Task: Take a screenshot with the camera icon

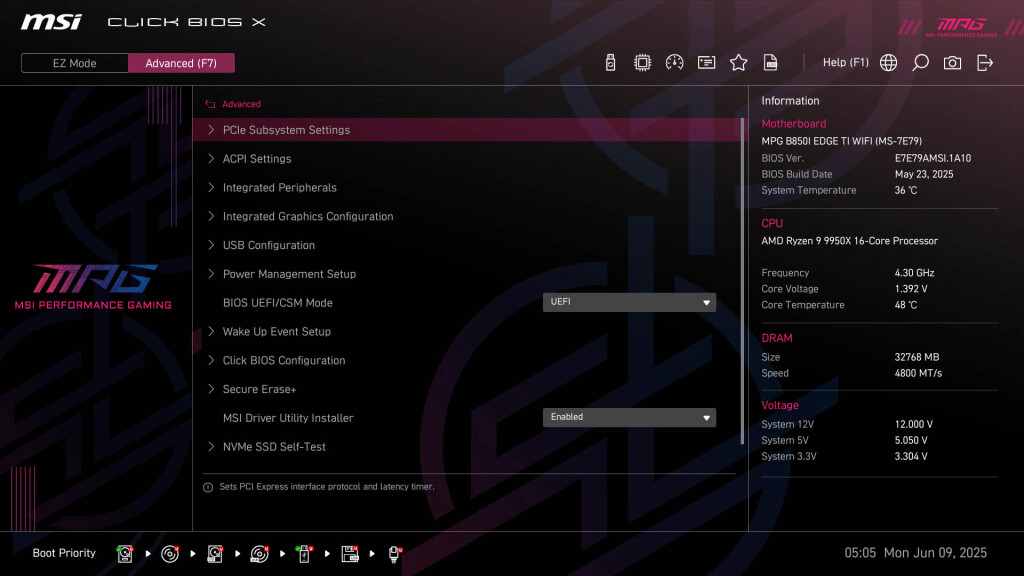Action: coord(952,63)
